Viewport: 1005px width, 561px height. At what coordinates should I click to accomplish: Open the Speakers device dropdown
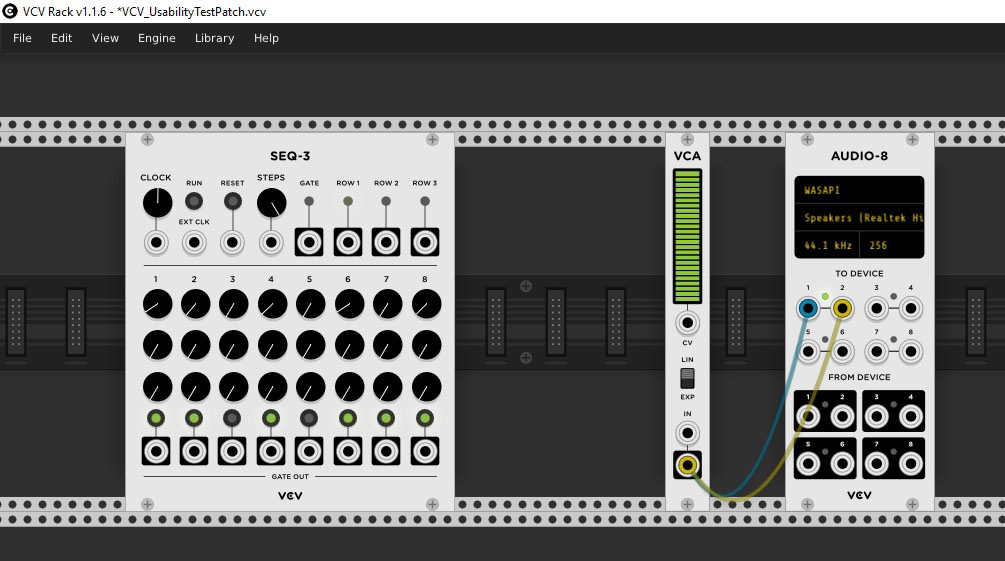point(859,218)
